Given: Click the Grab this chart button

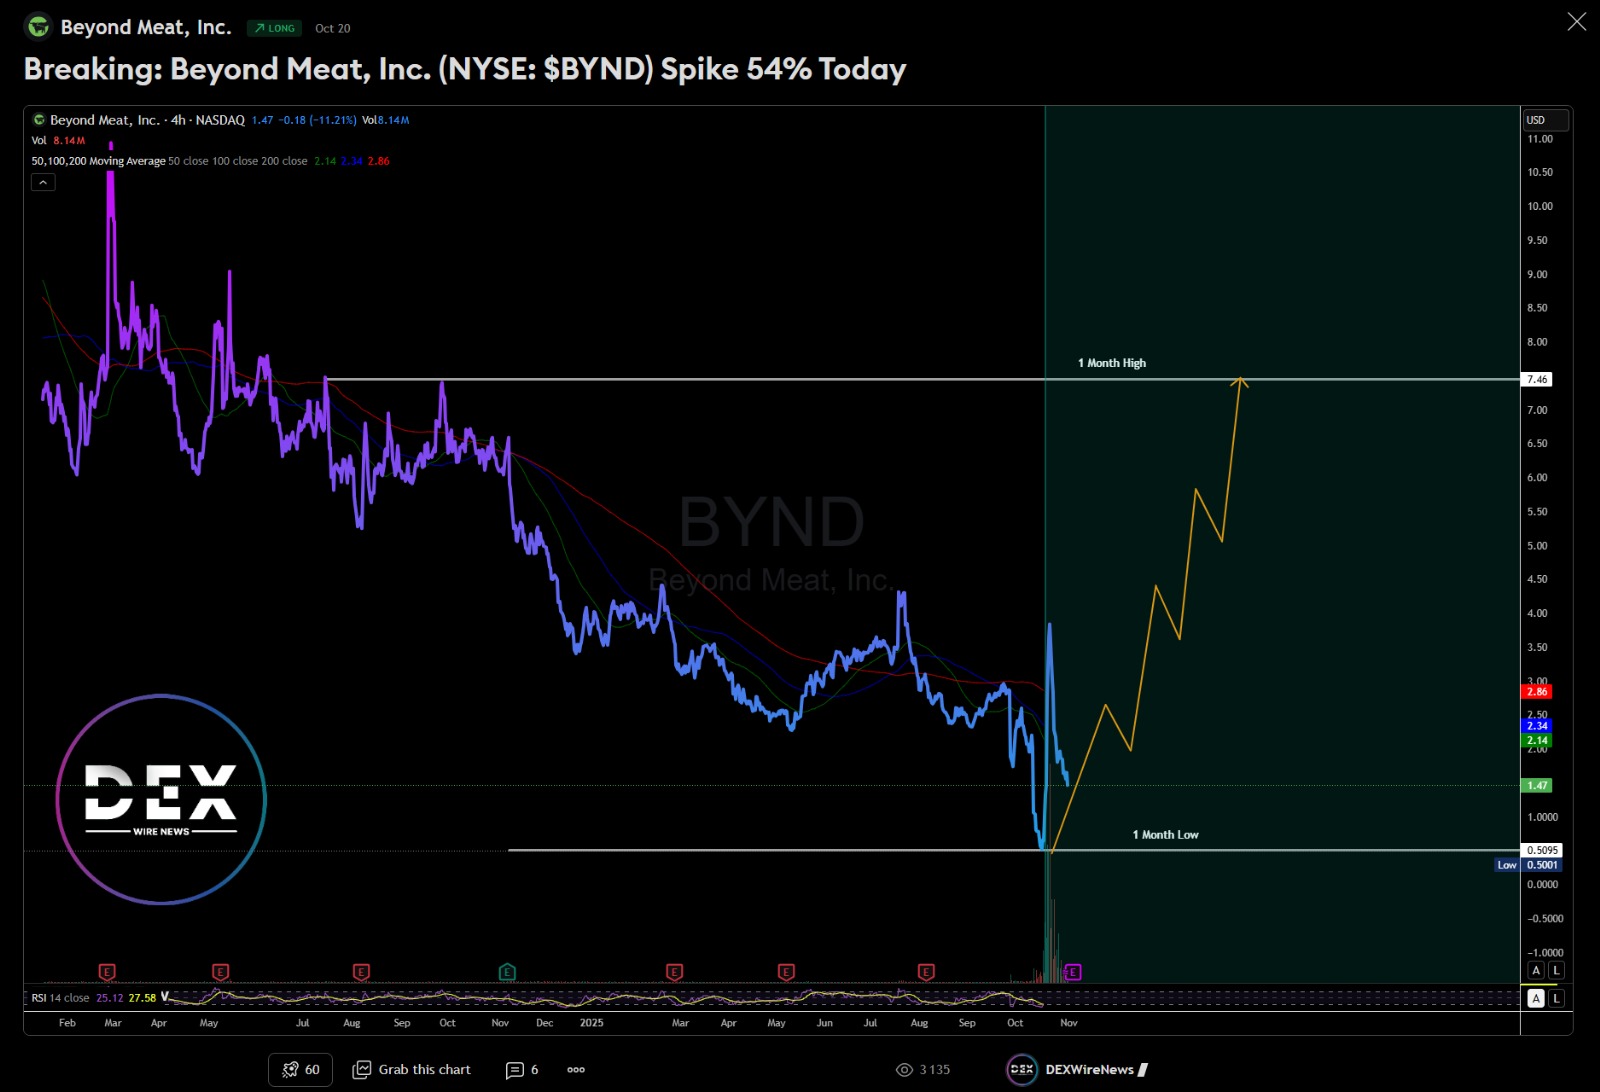Looking at the screenshot, I should [x=411, y=1069].
